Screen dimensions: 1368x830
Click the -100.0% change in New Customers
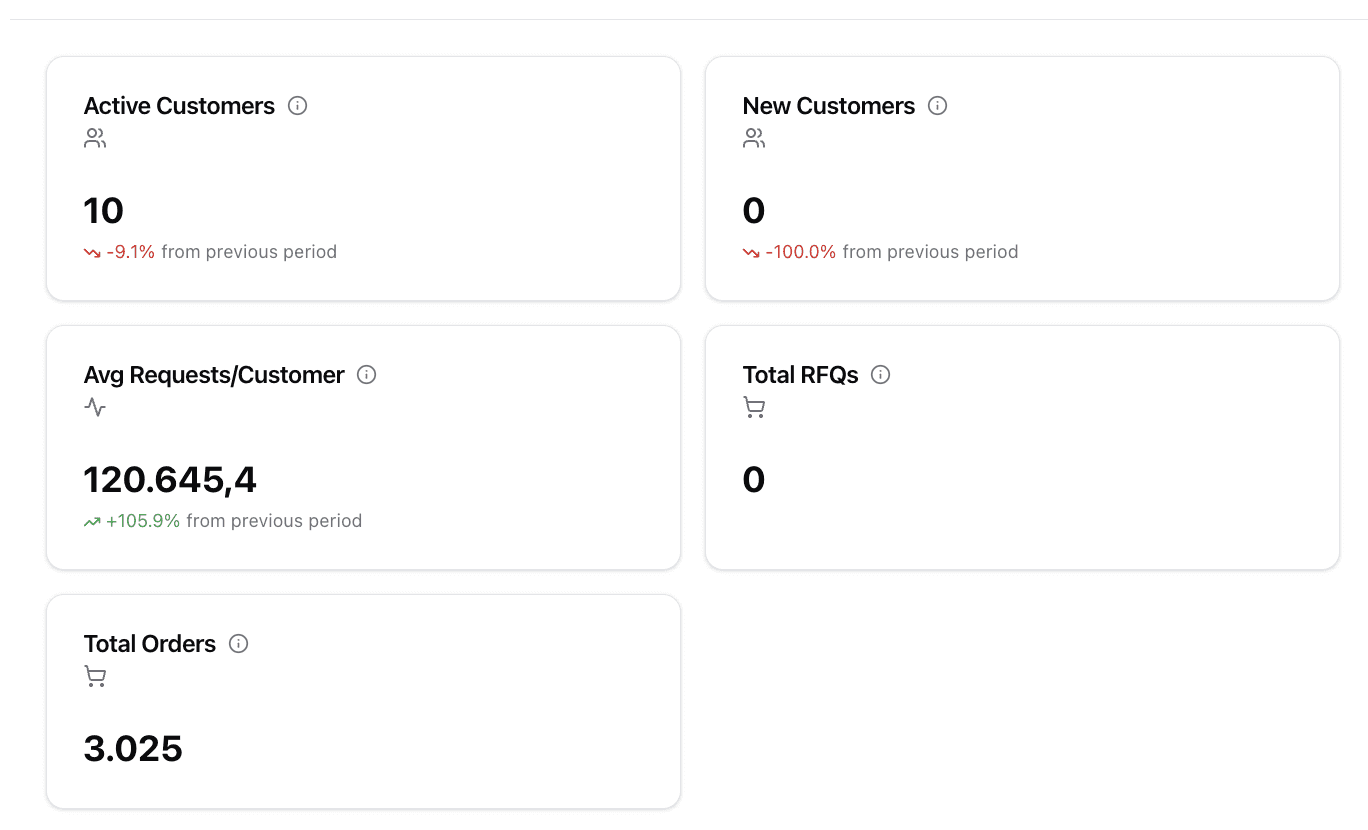coord(800,252)
